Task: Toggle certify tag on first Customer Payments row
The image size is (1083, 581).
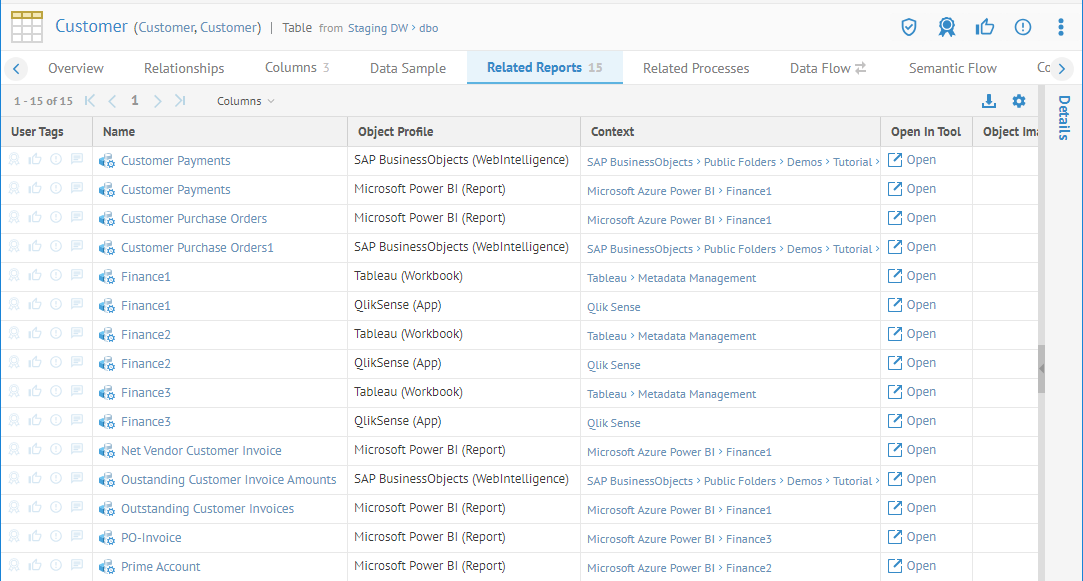Action: tap(14, 160)
